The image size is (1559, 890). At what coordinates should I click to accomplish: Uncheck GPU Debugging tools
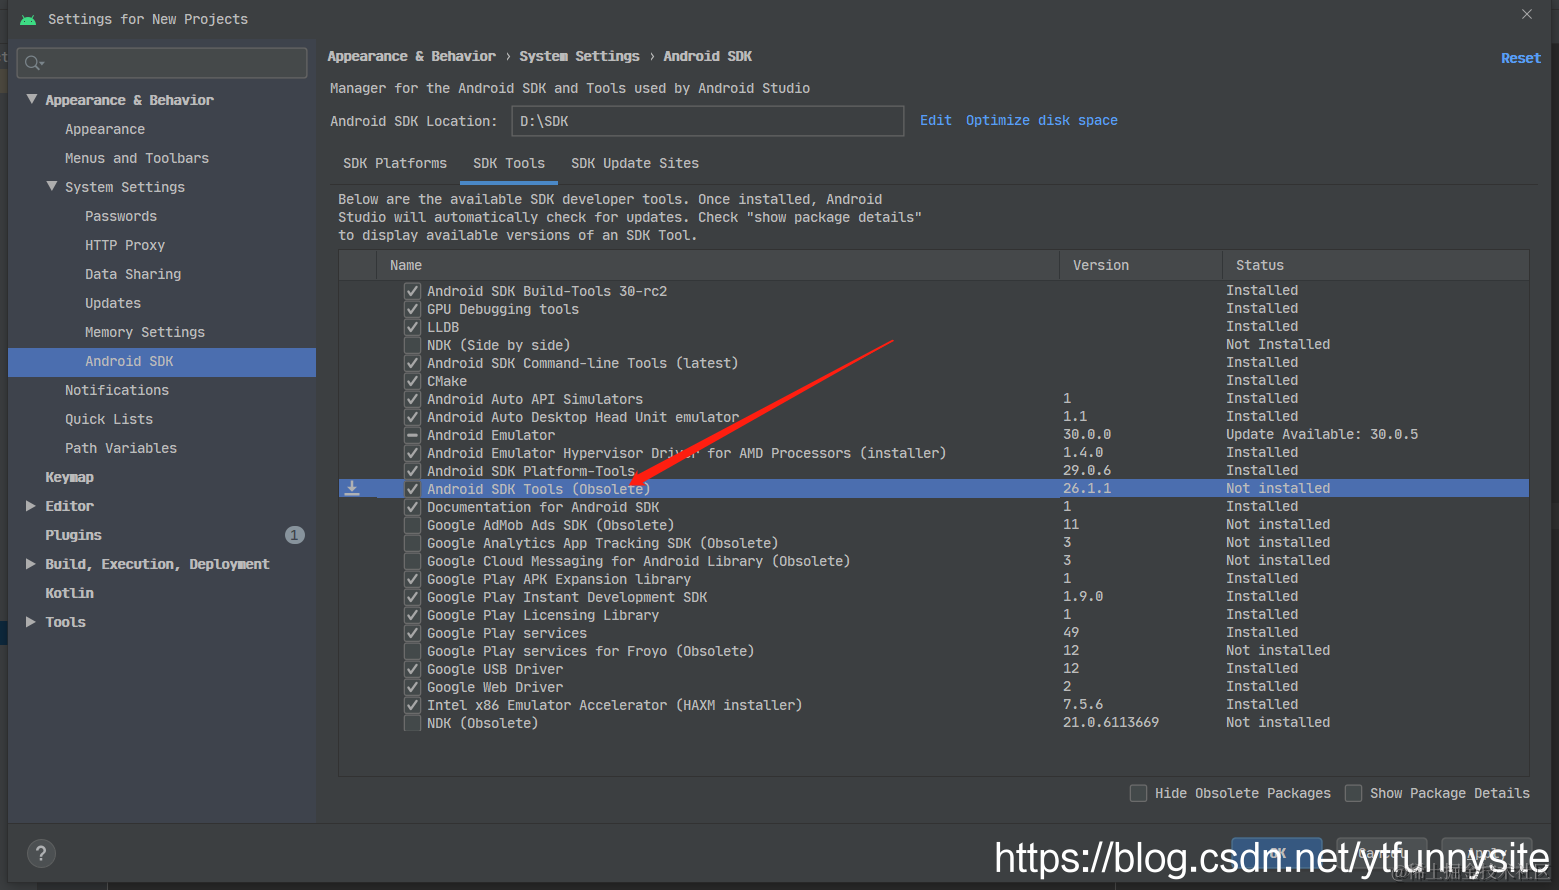pos(412,309)
